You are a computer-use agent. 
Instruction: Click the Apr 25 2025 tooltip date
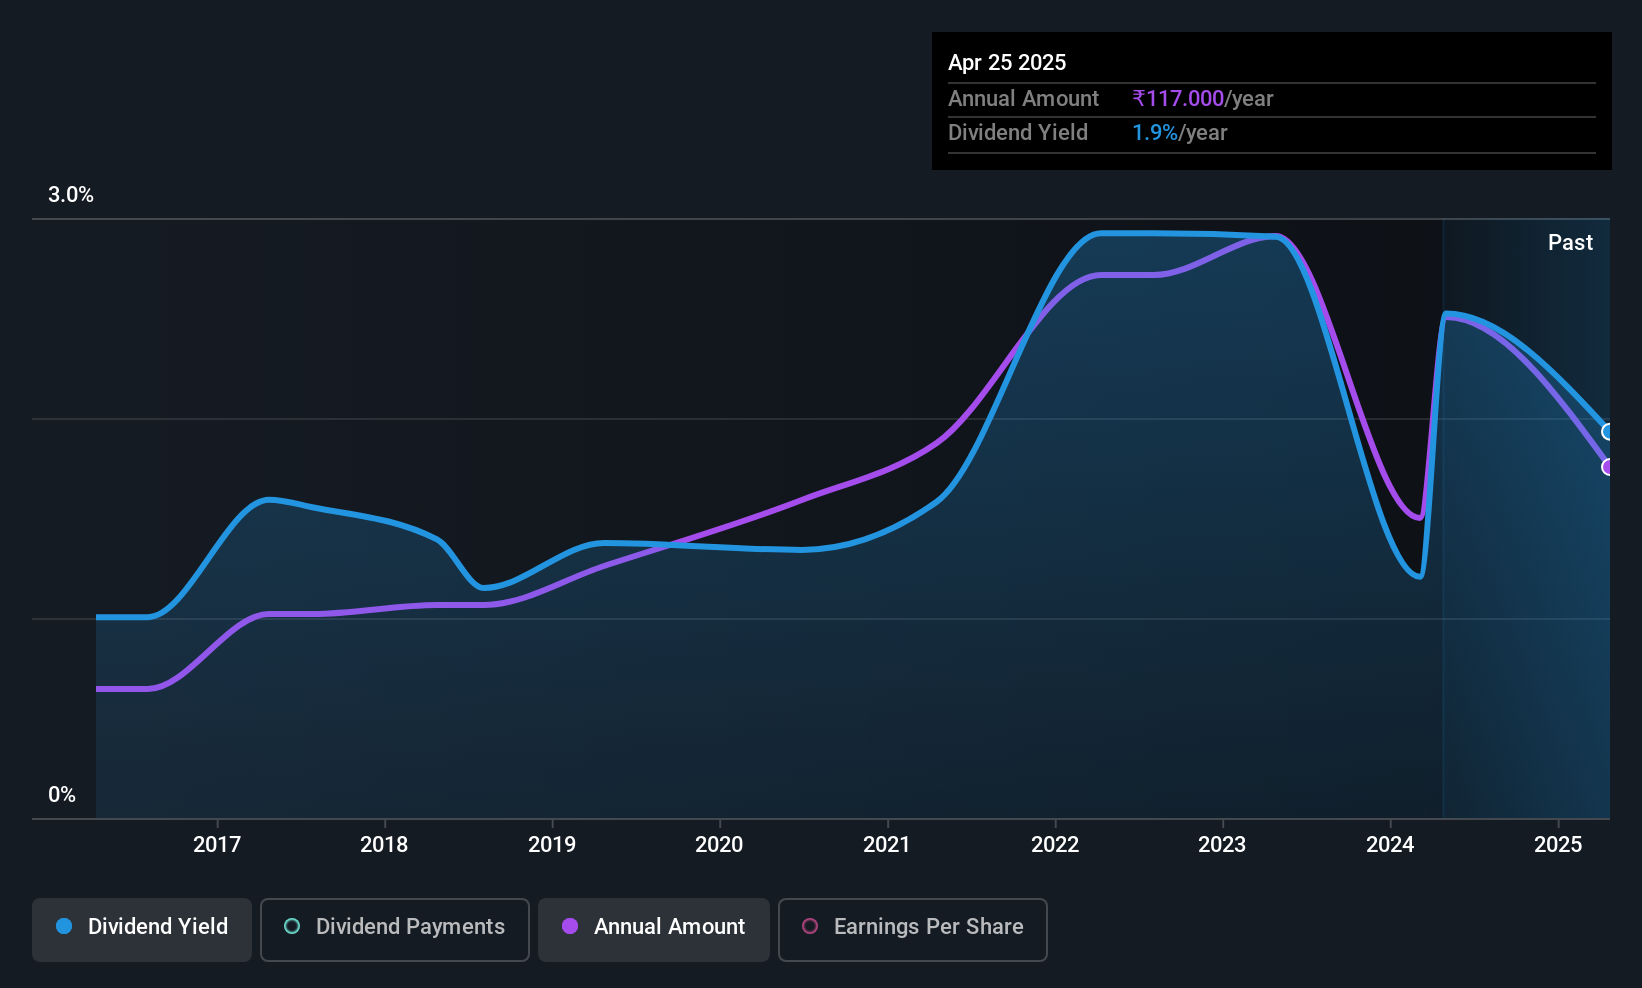pos(1007,62)
